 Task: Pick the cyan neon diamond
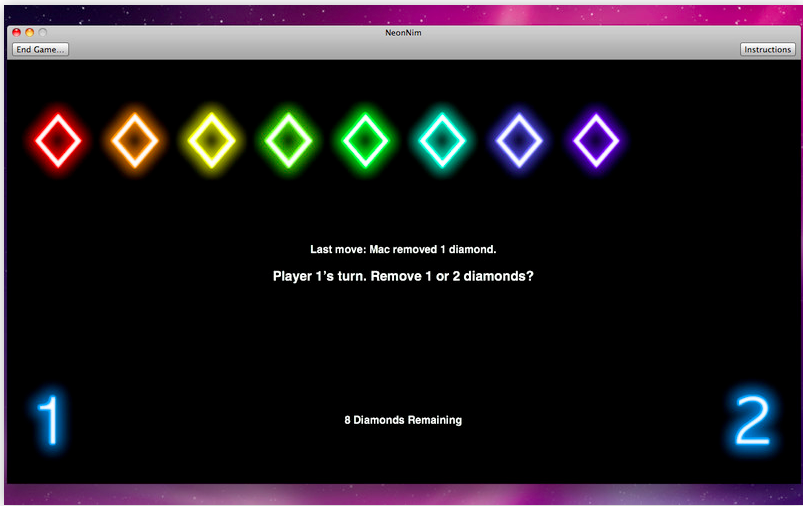click(442, 141)
